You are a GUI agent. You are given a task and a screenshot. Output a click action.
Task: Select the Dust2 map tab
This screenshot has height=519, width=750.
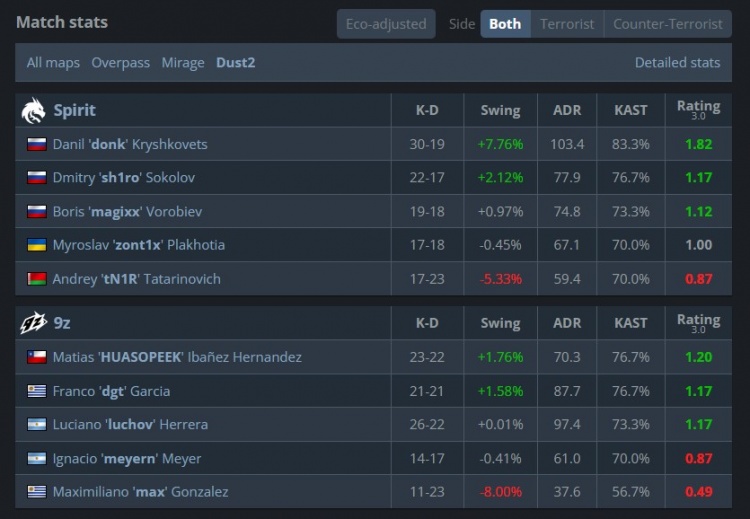point(235,63)
